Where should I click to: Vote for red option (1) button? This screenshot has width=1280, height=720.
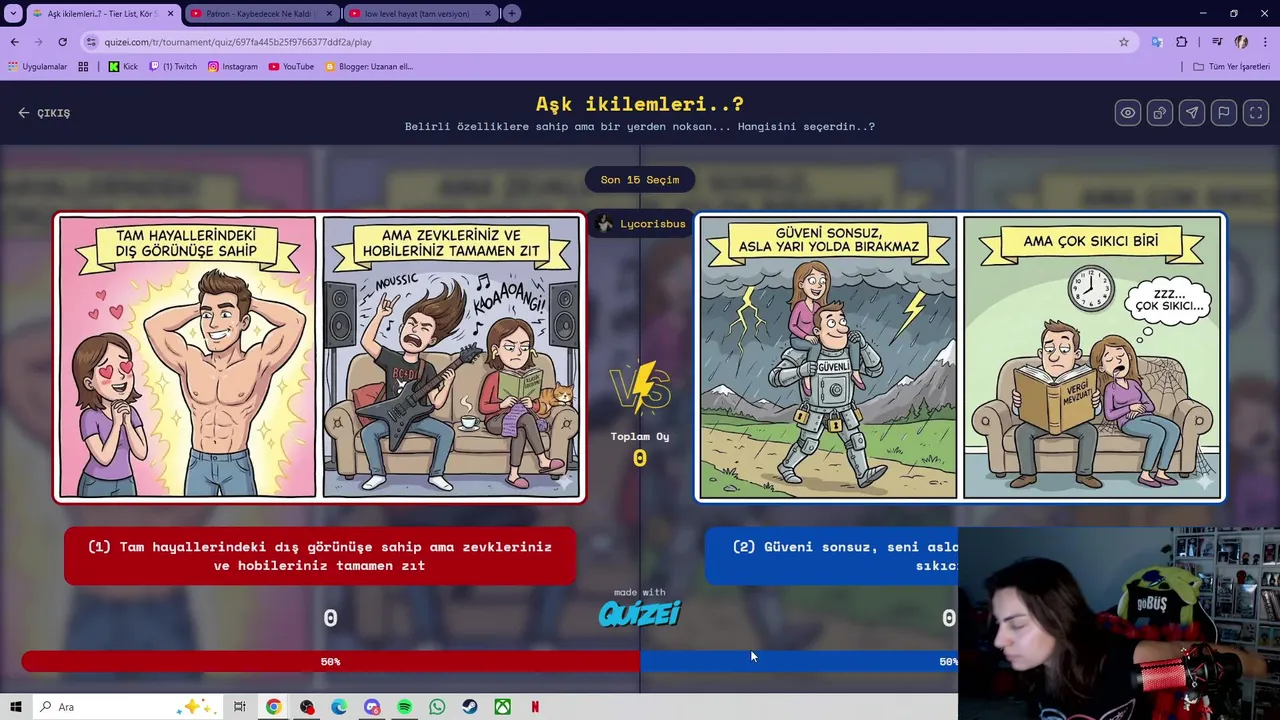[x=320, y=556]
